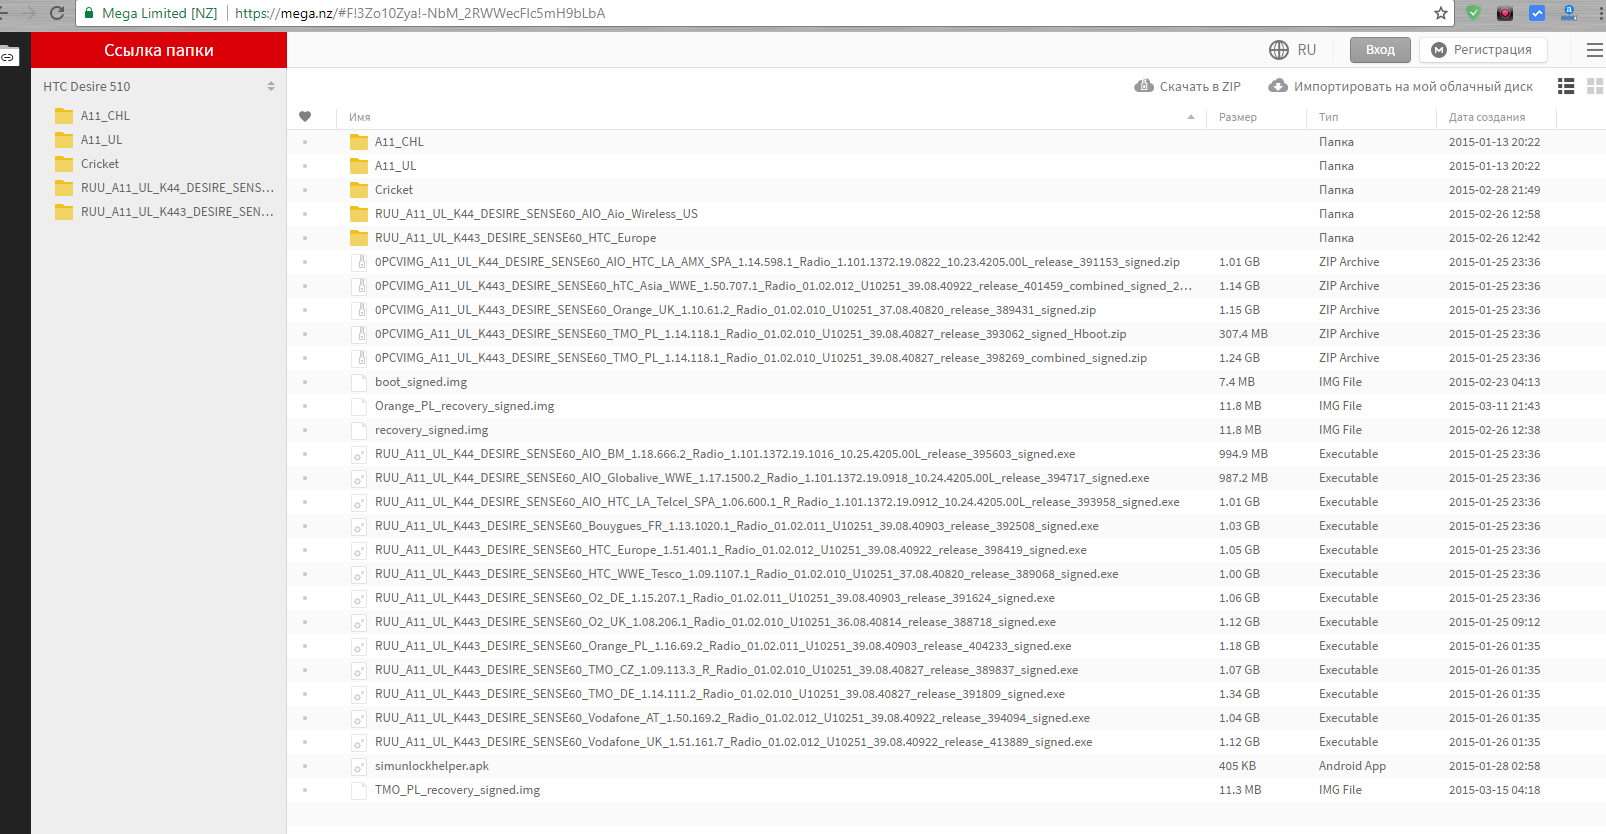Click the Регистрация button

pyautogui.click(x=1482, y=50)
